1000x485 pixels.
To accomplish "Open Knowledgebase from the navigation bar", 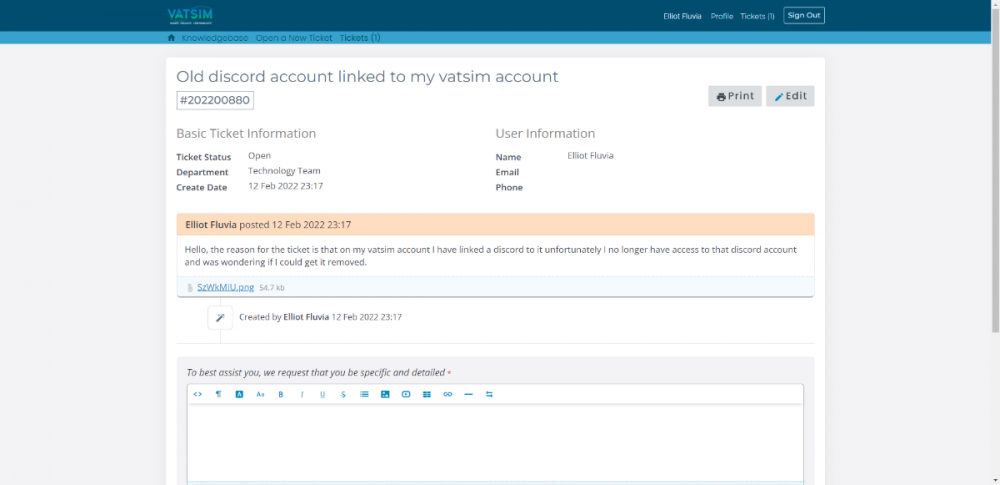I will tap(214, 38).
